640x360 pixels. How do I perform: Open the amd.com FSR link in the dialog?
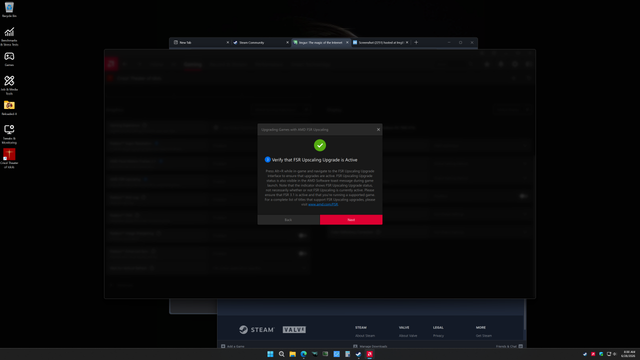[x=323, y=204]
